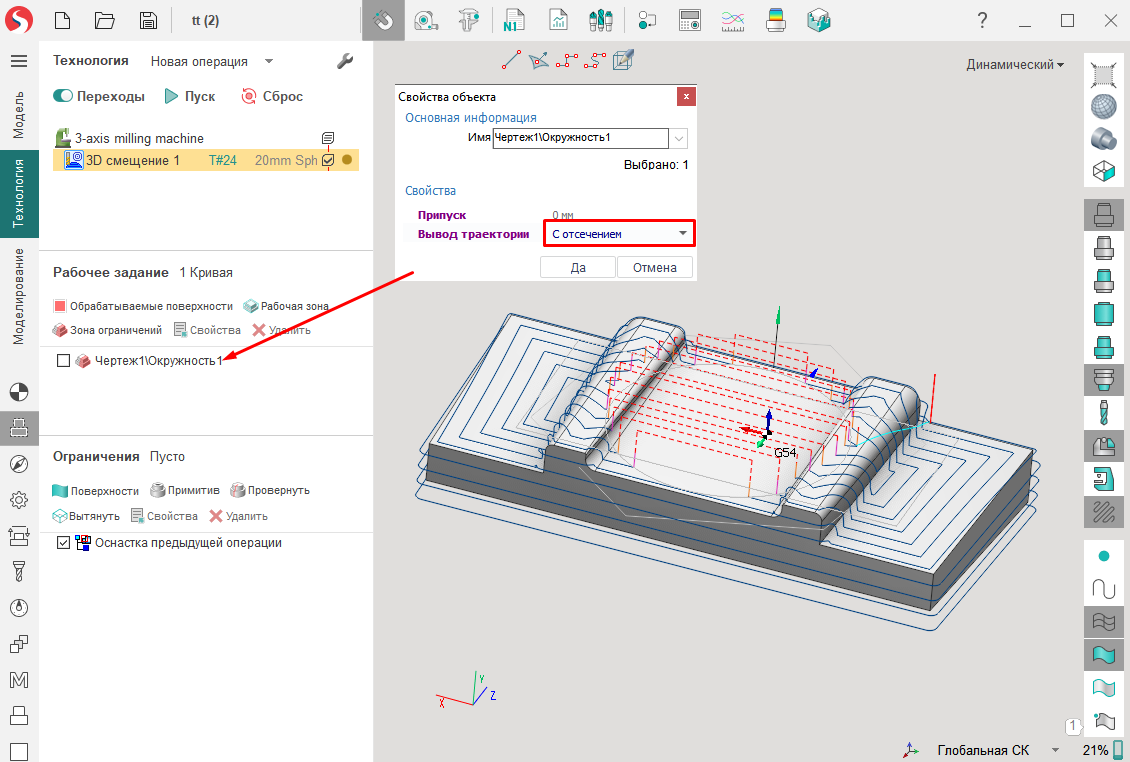Screen dimensions: 1130x762
Task: Click the Да button
Action: [578, 267]
